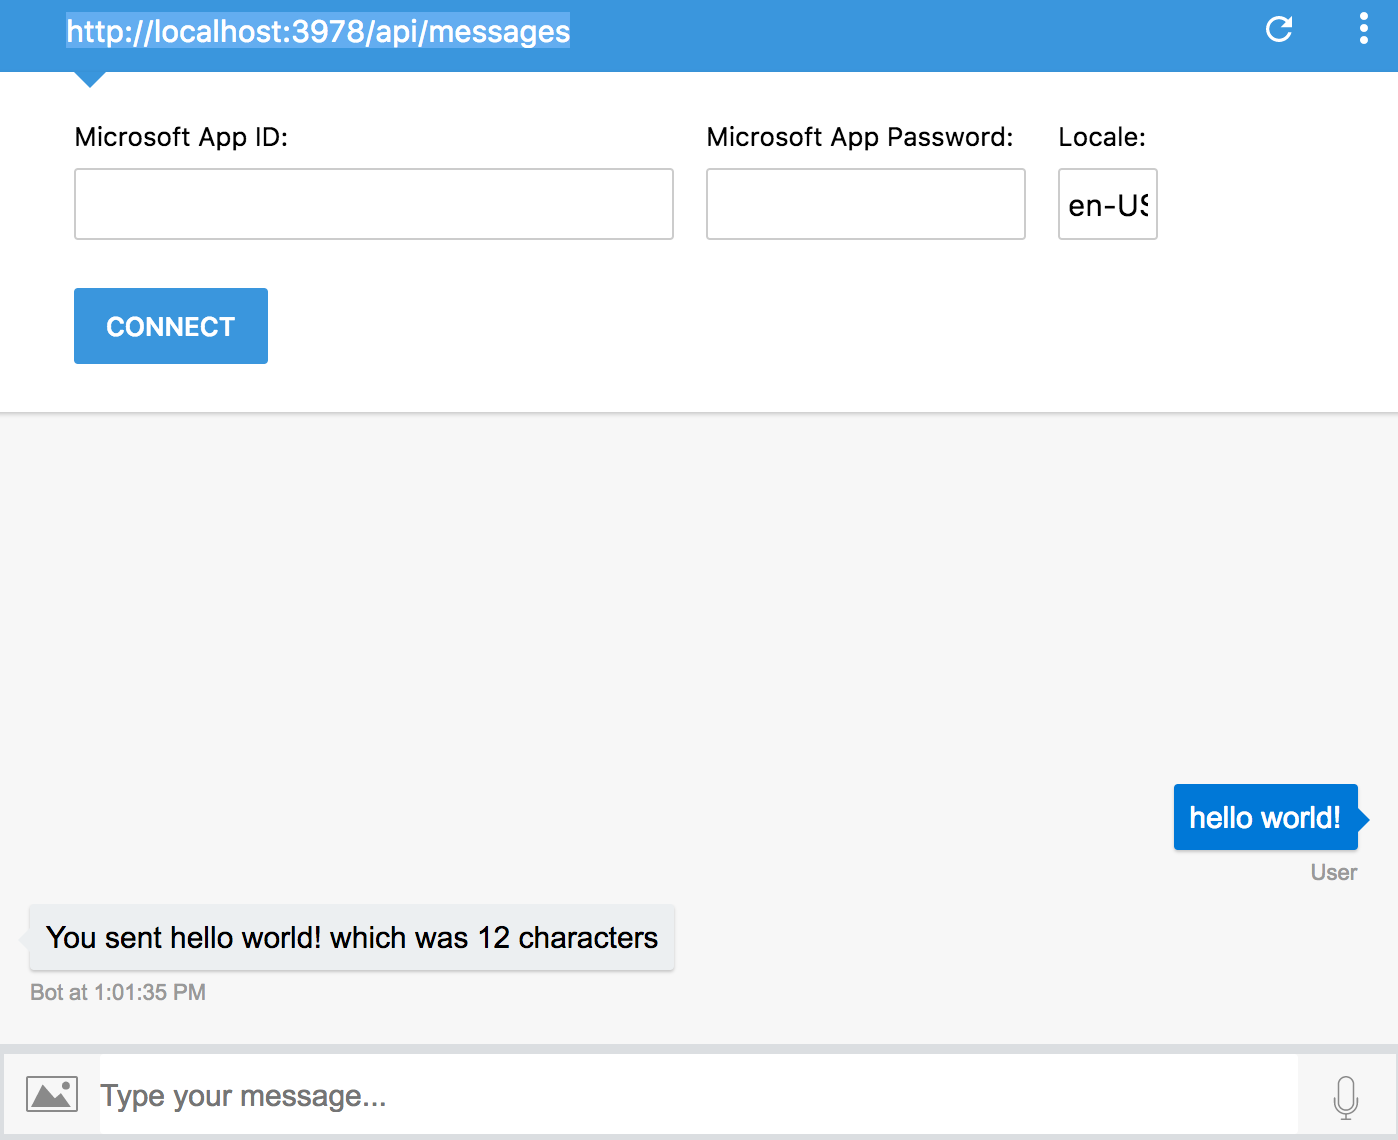Click the Microsoft App ID label
This screenshot has height=1140, width=1398.
point(181,137)
